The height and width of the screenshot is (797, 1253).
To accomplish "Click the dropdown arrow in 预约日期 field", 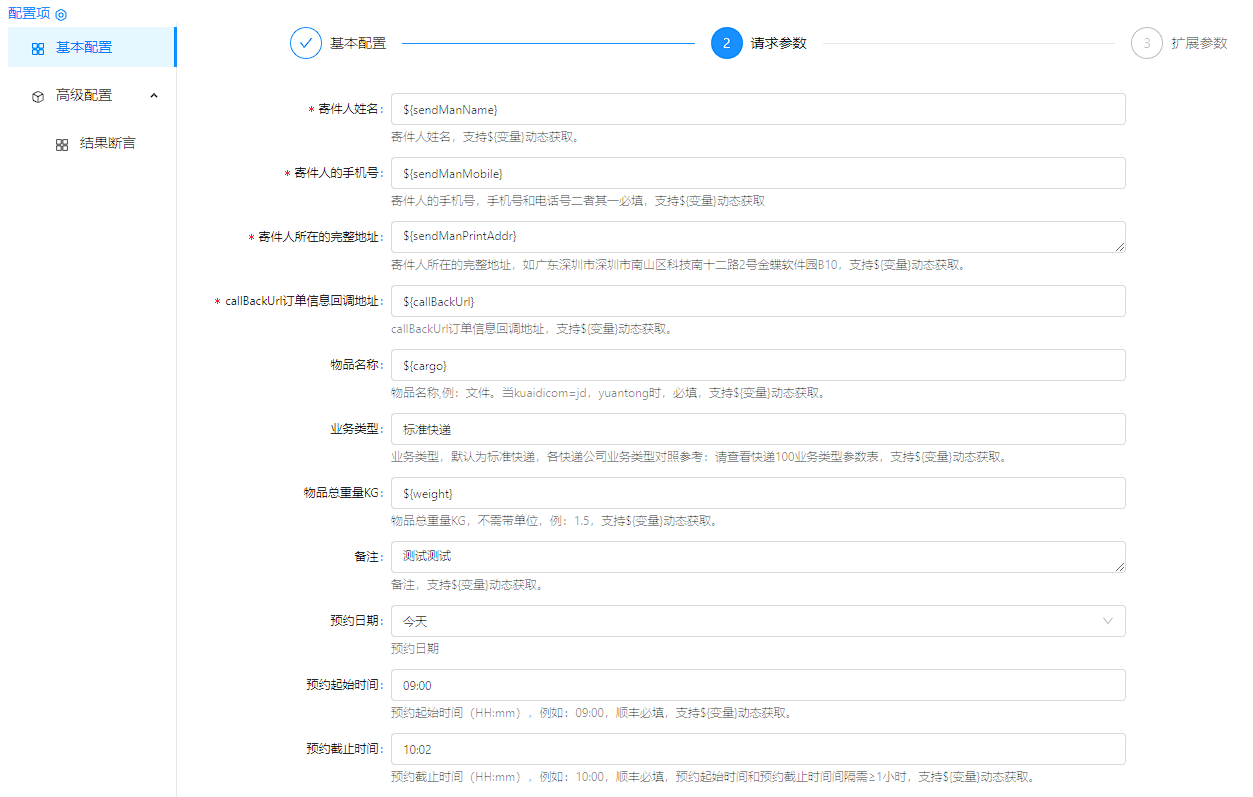I will pyautogui.click(x=1108, y=621).
